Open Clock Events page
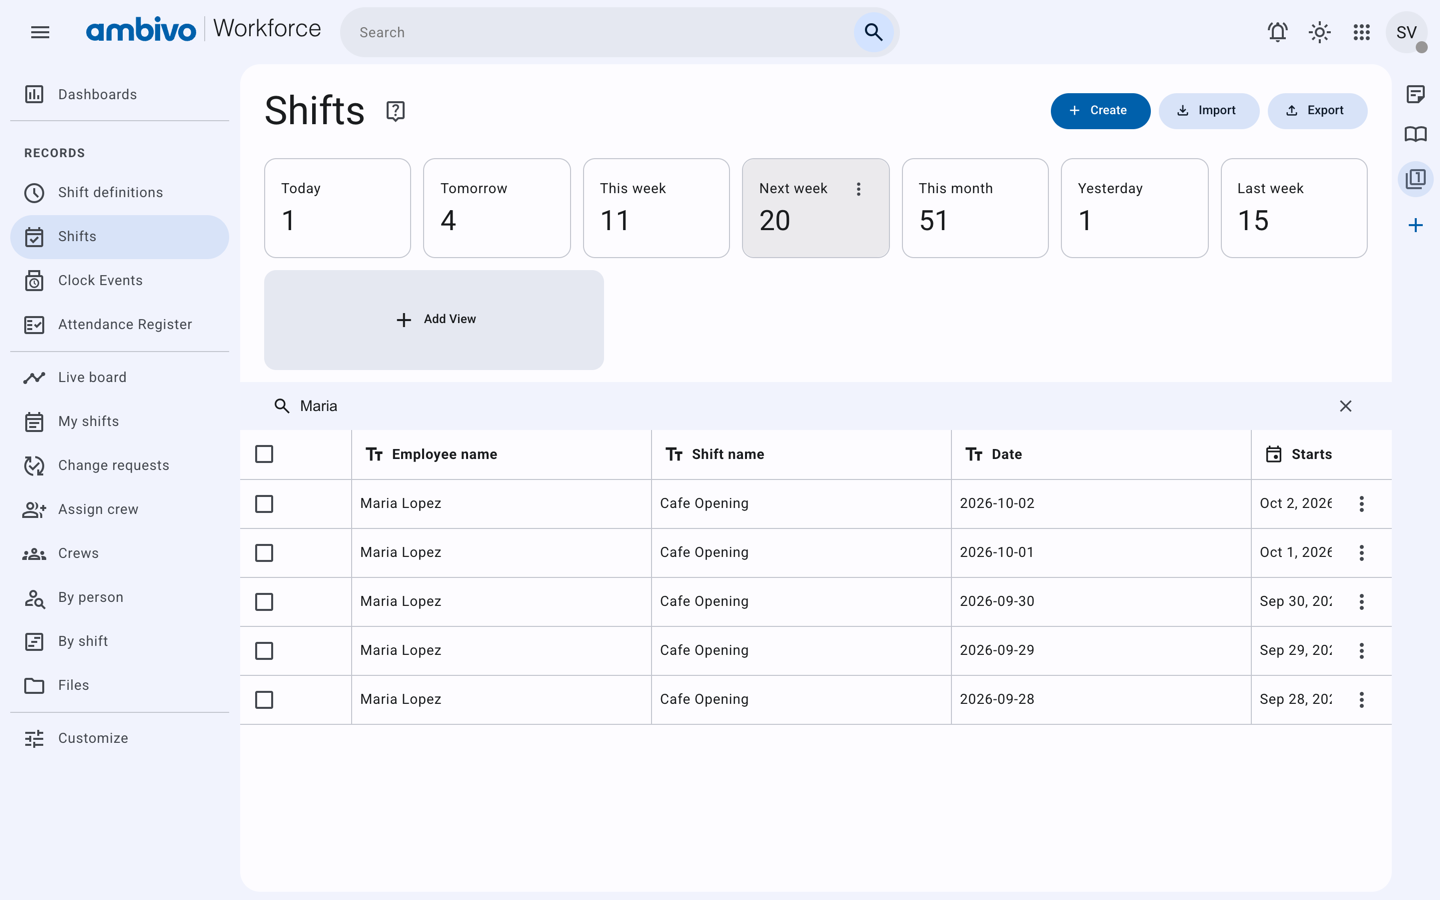The width and height of the screenshot is (1440, 900). (119, 280)
